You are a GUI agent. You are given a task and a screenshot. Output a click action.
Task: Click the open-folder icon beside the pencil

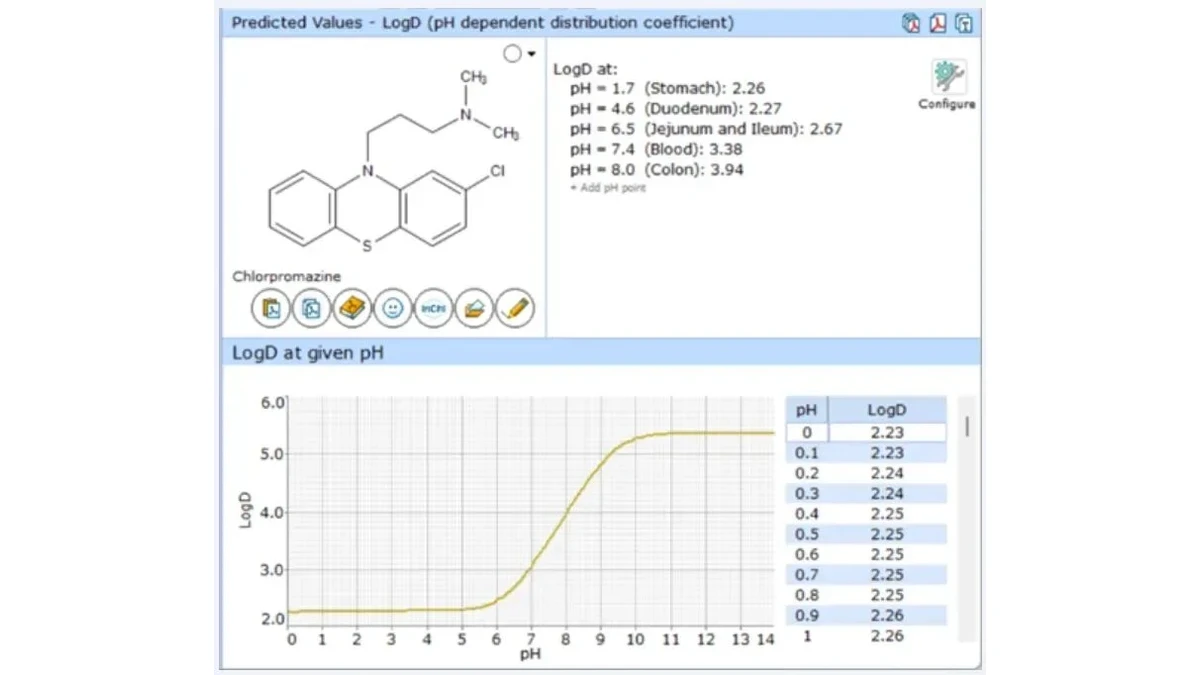tap(474, 309)
